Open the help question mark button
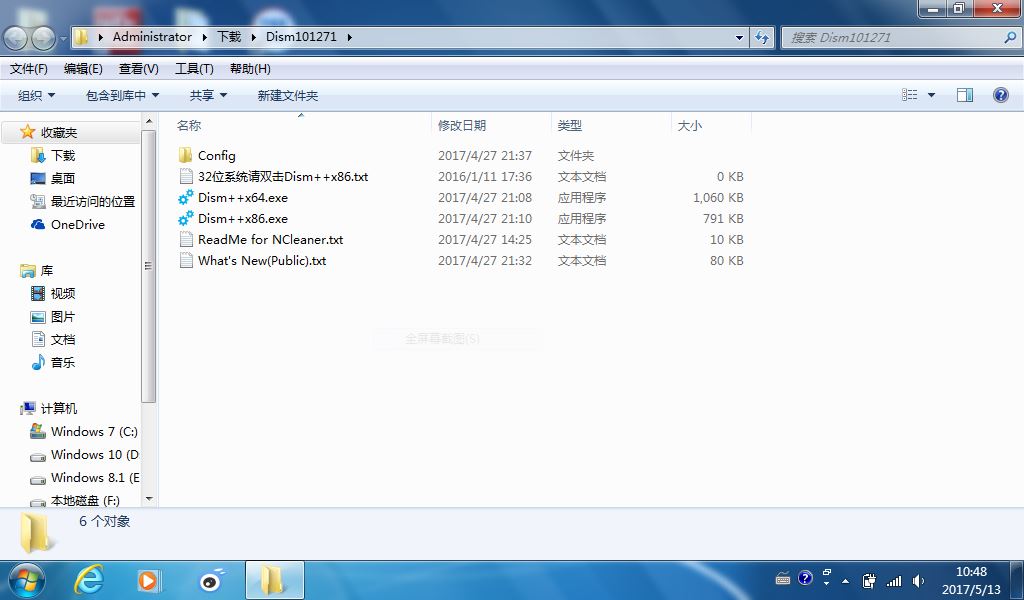 tap(1000, 95)
